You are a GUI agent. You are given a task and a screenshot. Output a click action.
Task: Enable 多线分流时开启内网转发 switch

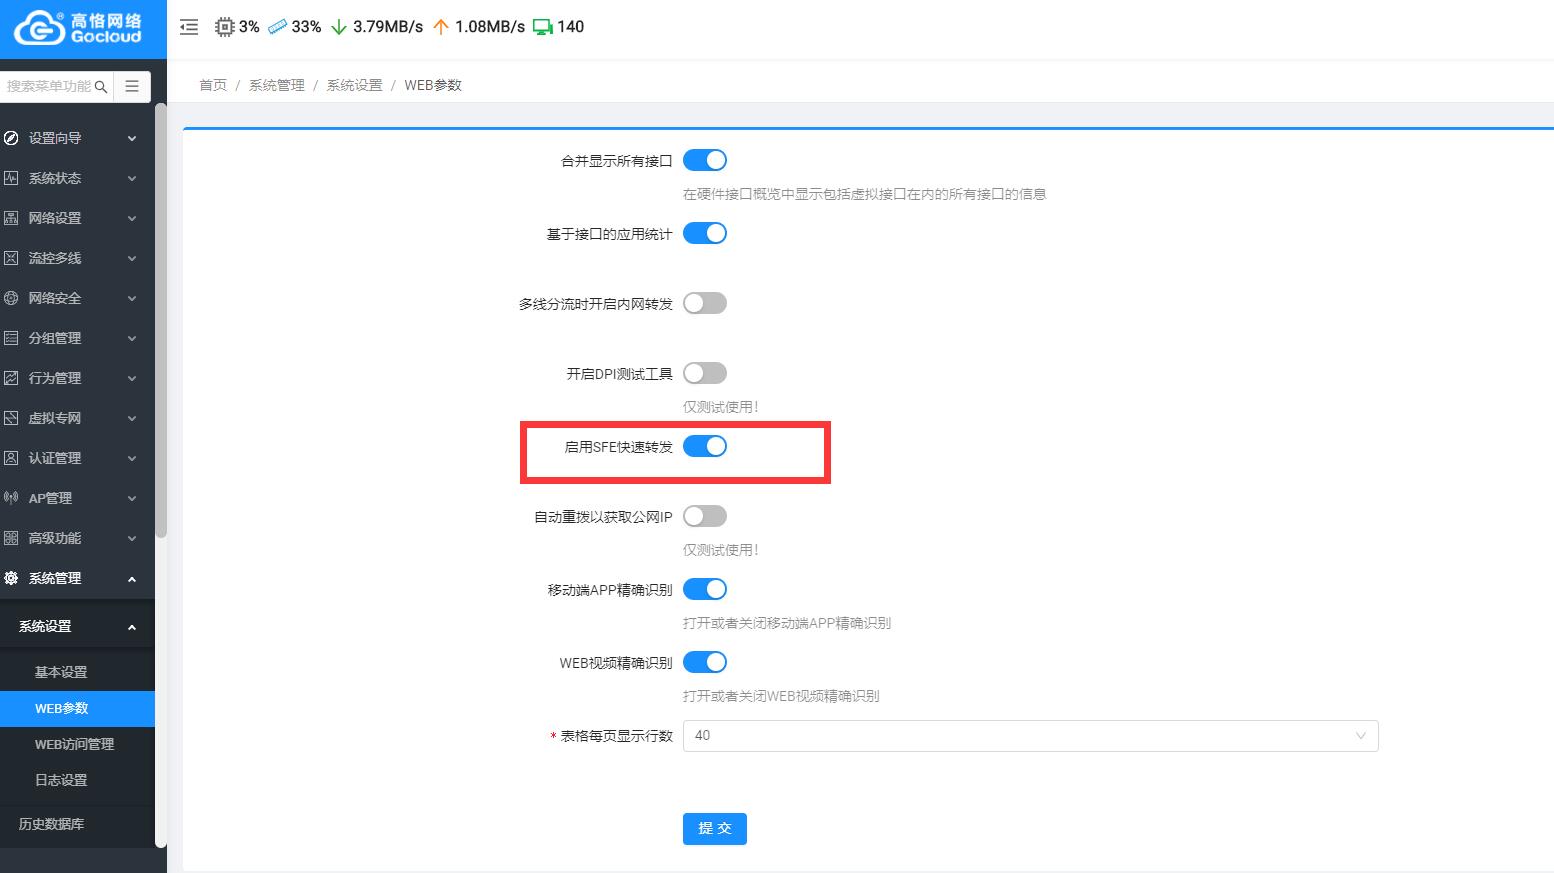[705, 303]
